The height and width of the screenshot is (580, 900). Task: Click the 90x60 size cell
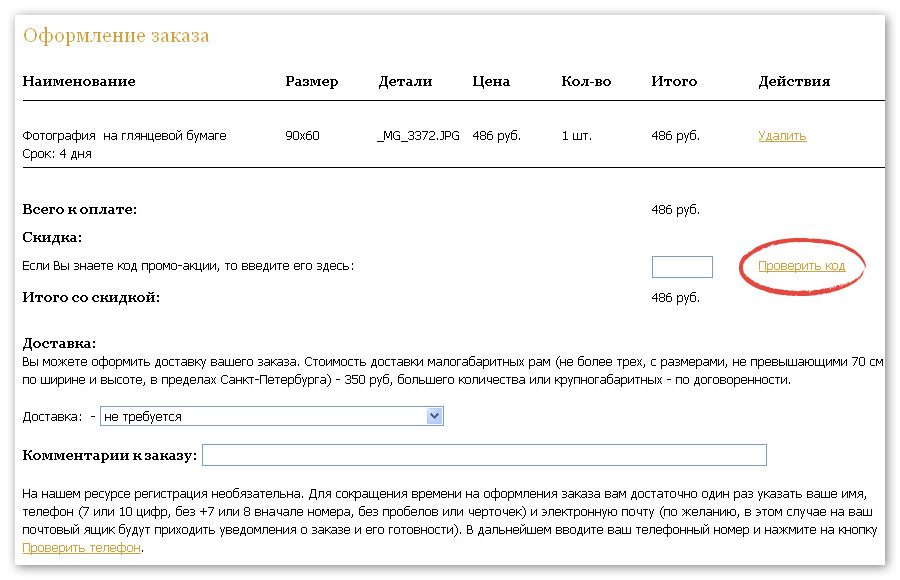point(302,136)
